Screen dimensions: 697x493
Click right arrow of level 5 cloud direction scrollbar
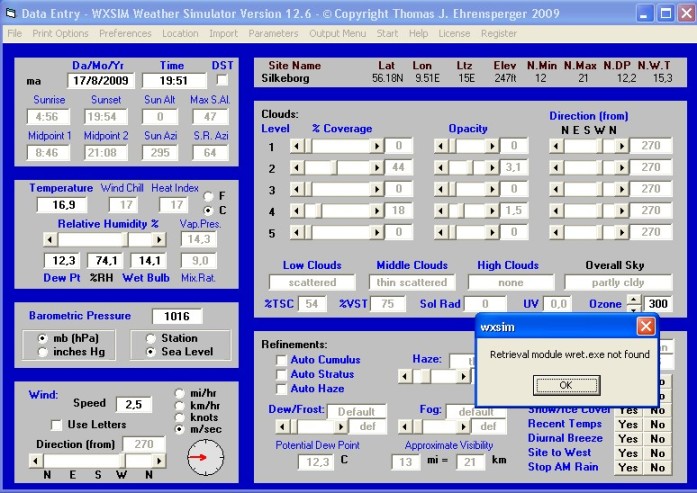click(x=621, y=232)
